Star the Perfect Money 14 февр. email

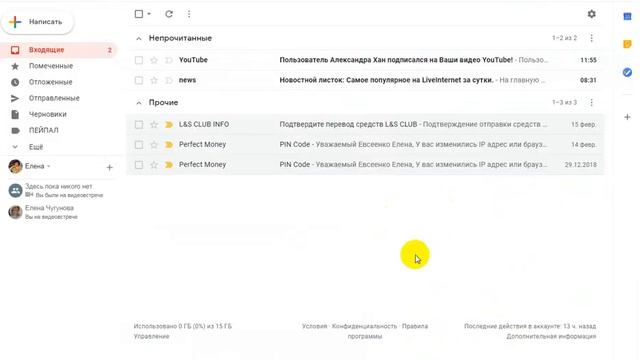(x=154, y=145)
